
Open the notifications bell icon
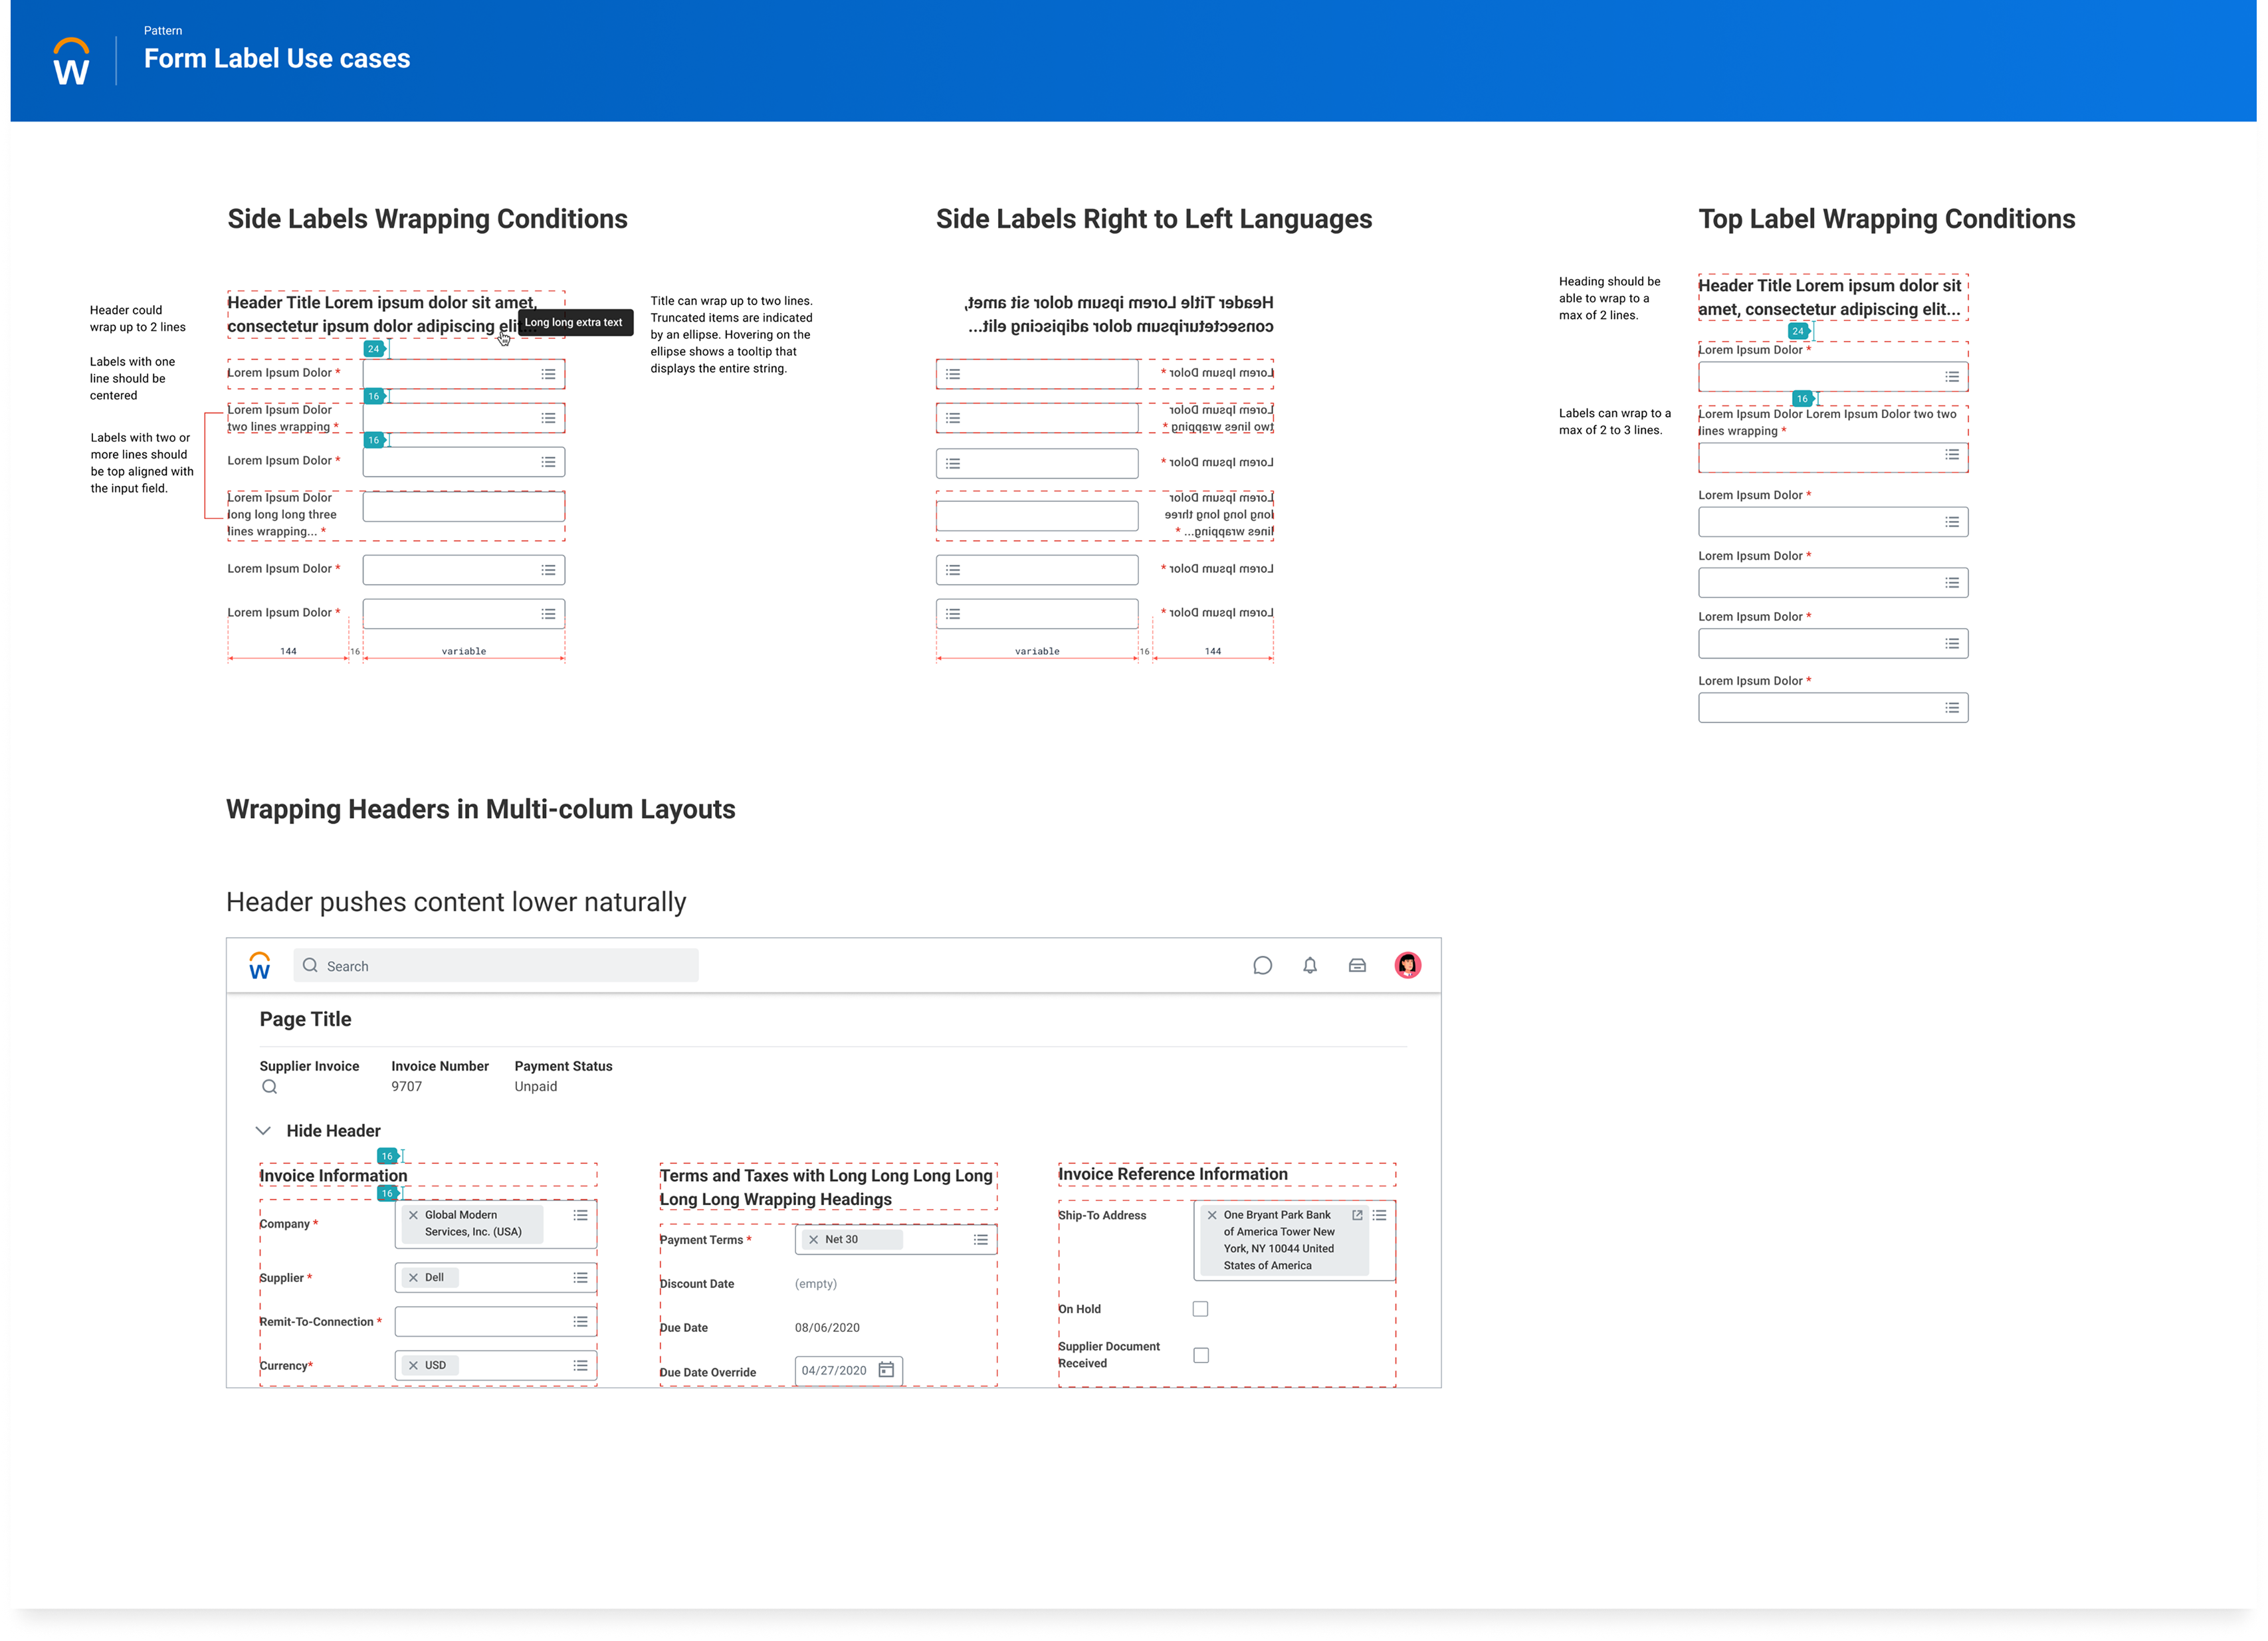(x=1310, y=966)
